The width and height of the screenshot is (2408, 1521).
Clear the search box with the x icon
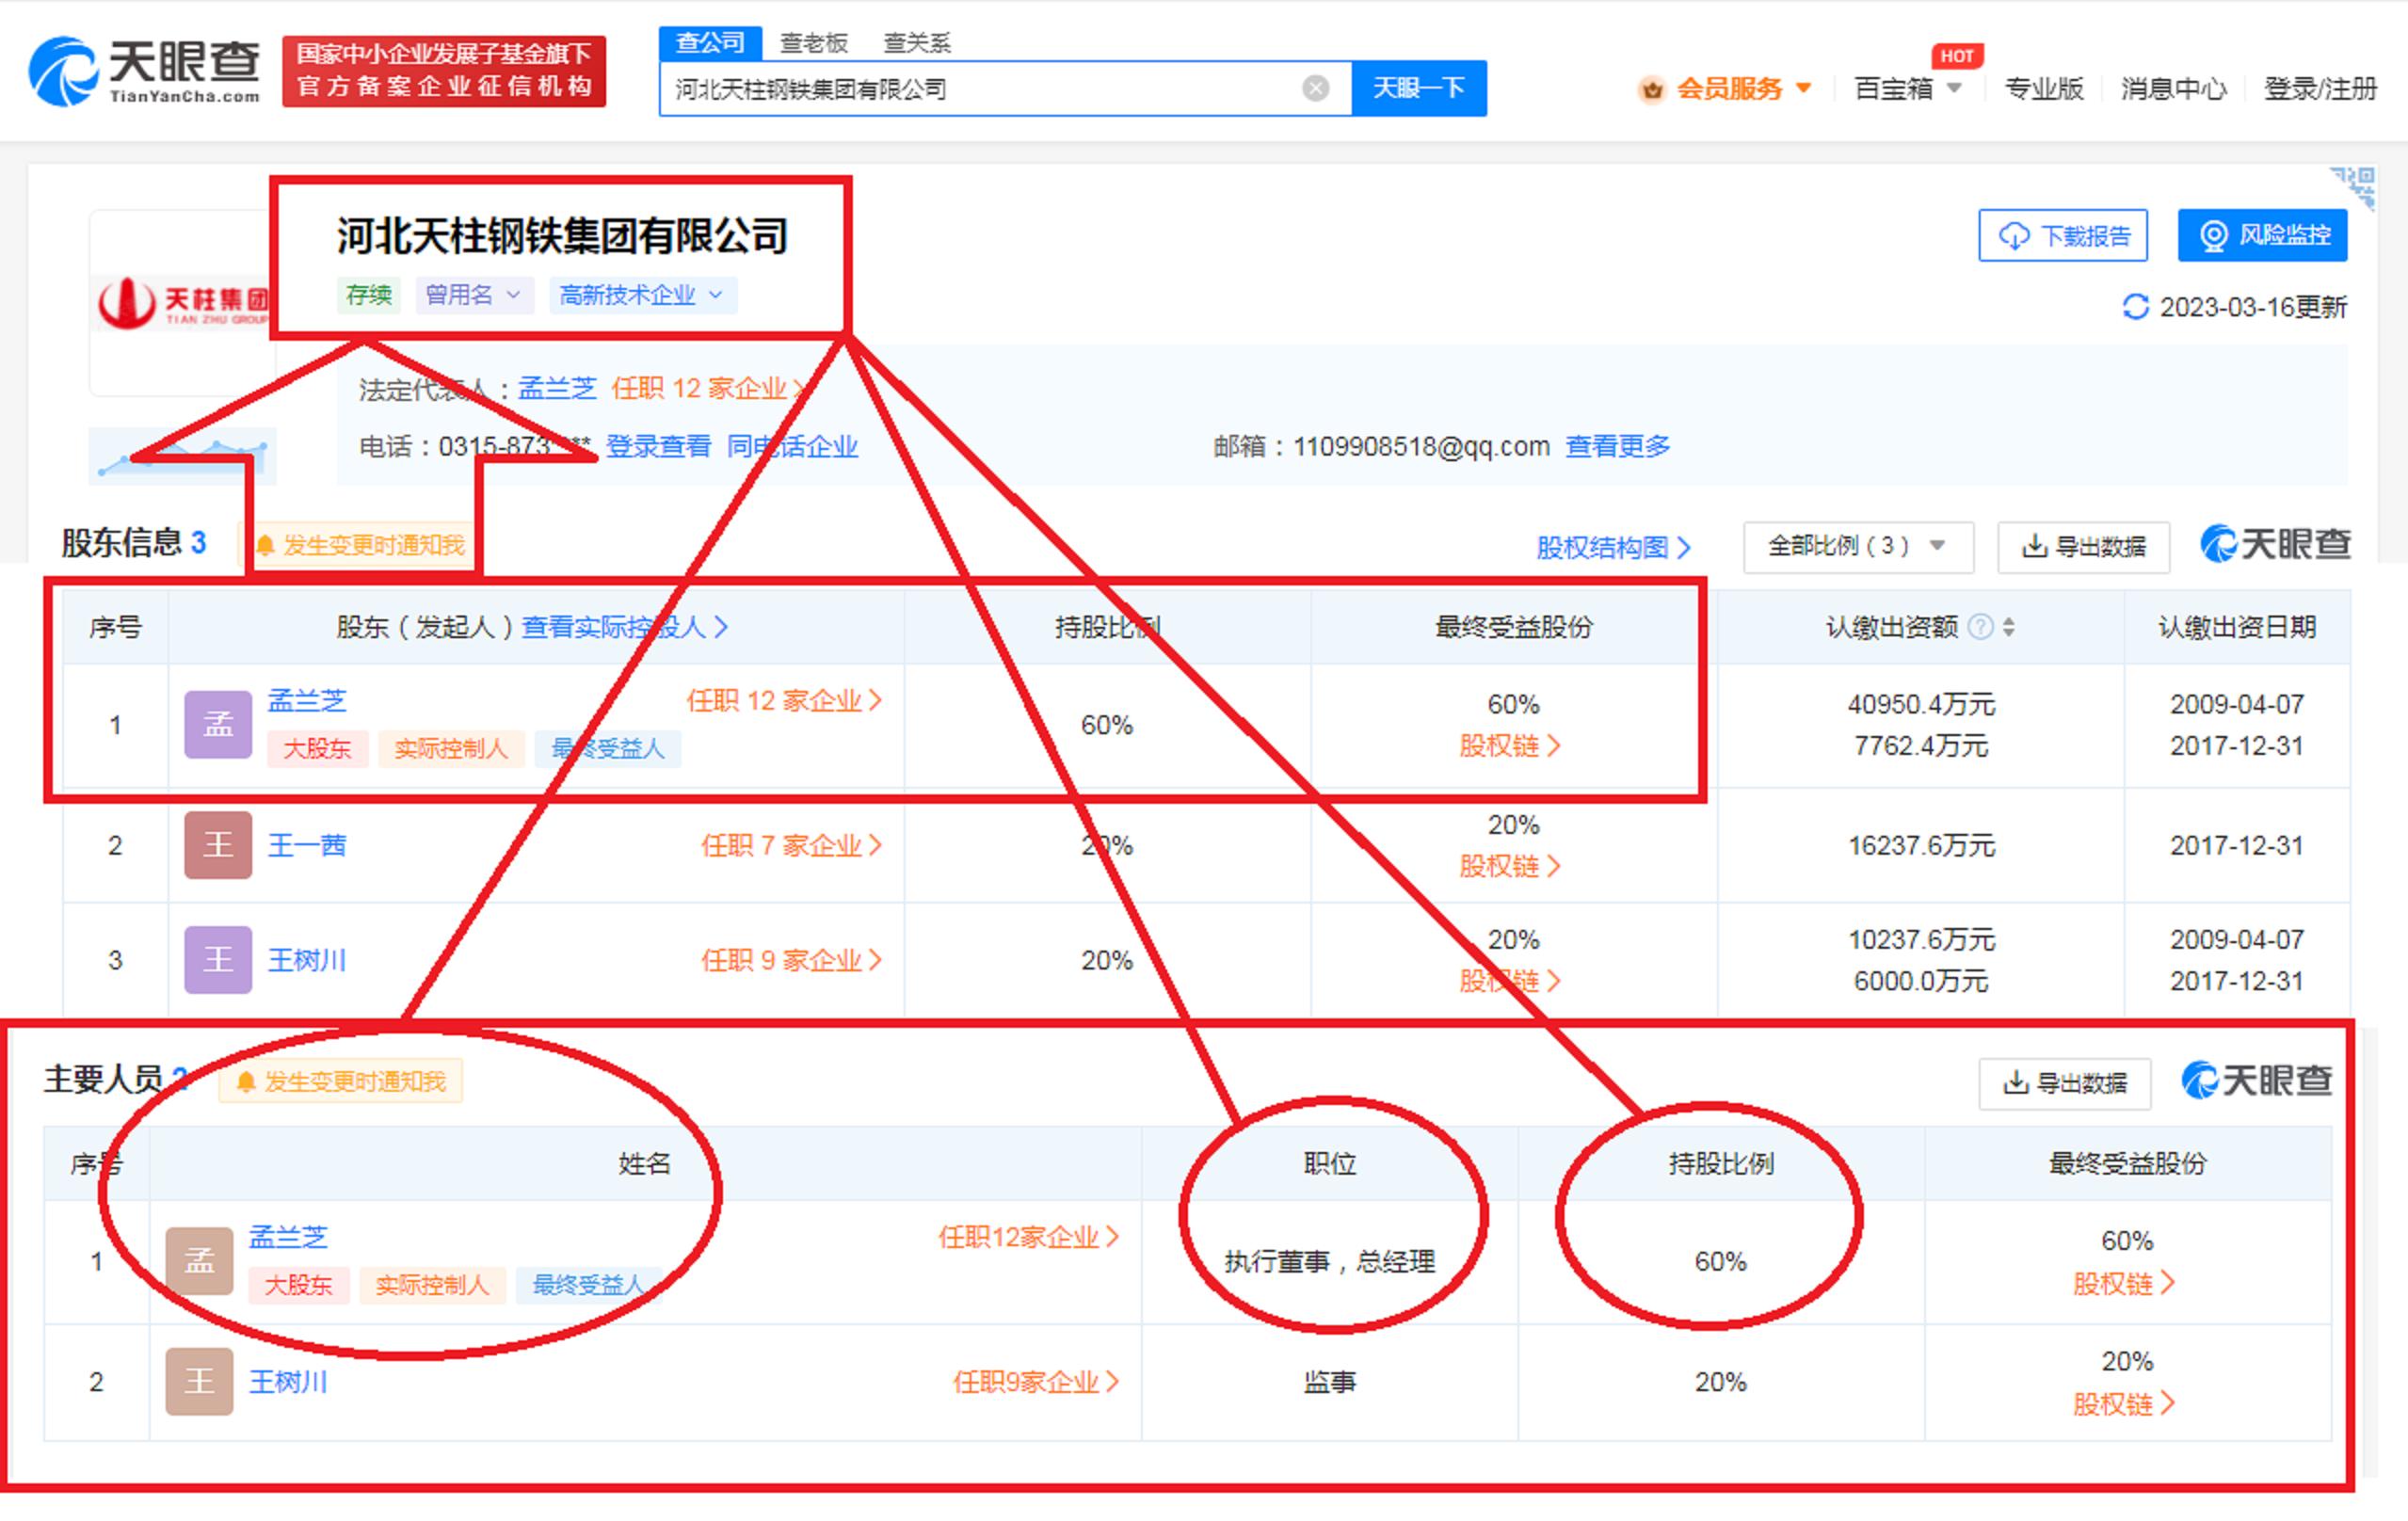[1317, 89]
